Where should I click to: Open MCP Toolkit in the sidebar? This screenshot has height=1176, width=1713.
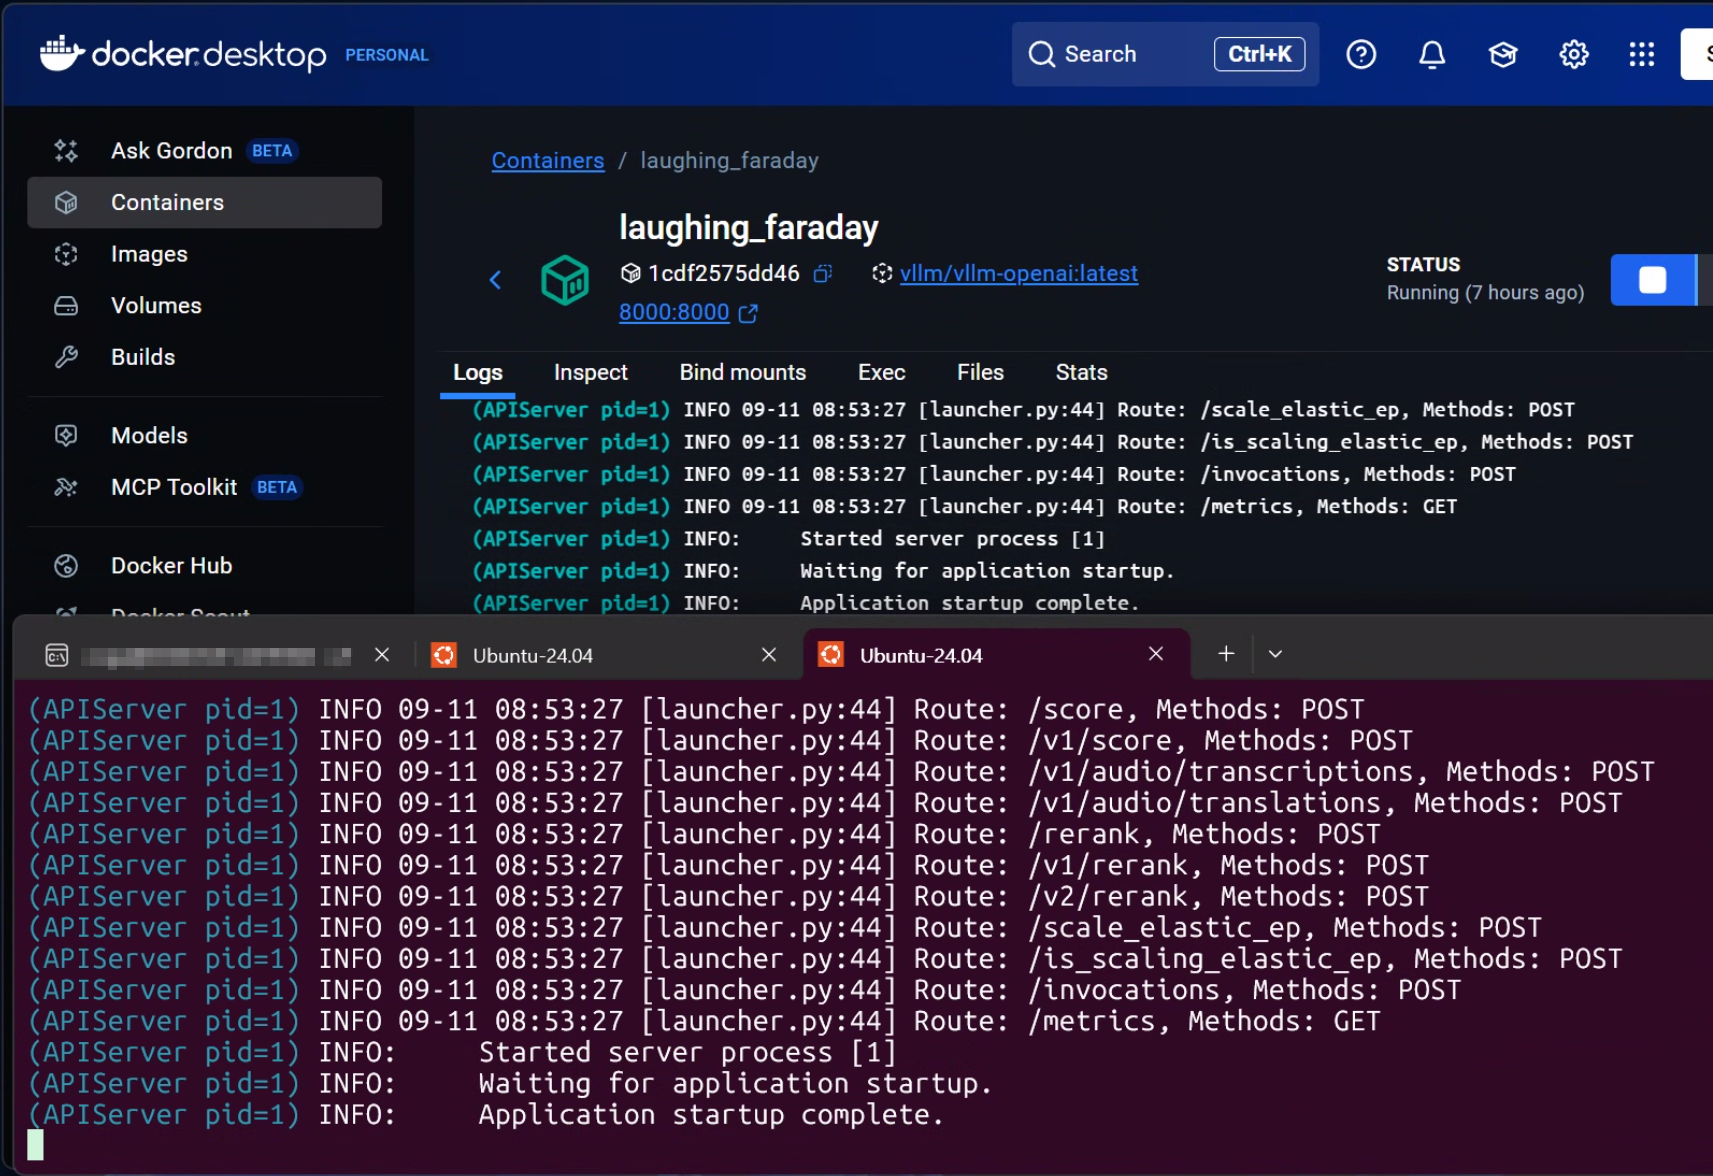204,487
